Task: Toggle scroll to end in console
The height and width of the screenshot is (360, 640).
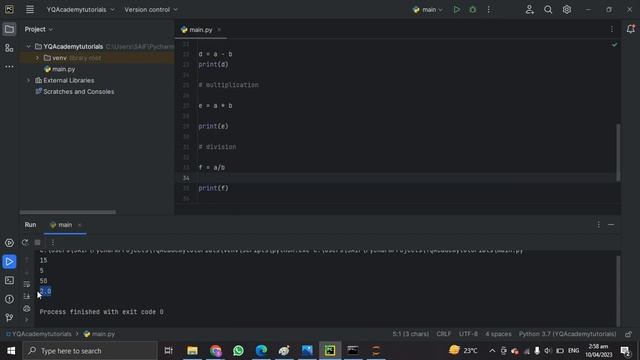Action: click(x=27, y=296)
